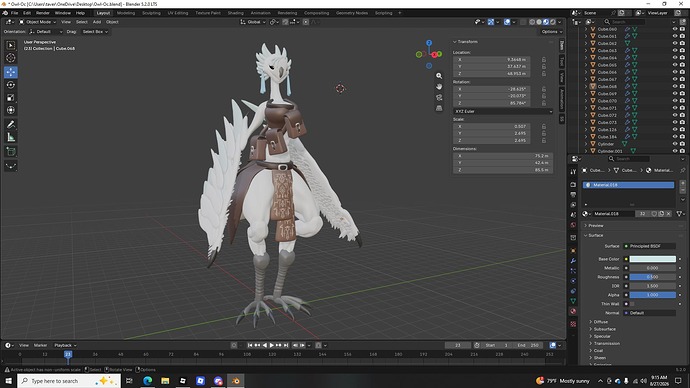Select the Rotate tool
The image size is (690, 388).
(11, 85)
